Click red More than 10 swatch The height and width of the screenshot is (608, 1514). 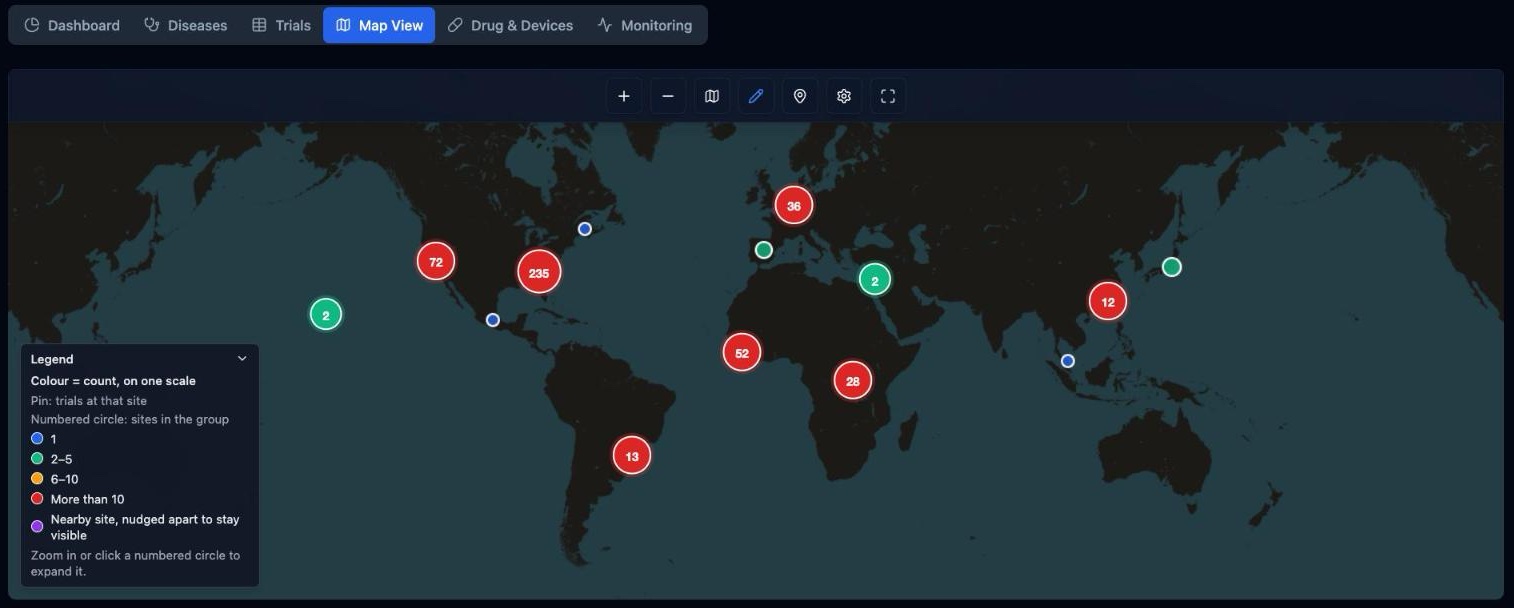pos(37,499)
